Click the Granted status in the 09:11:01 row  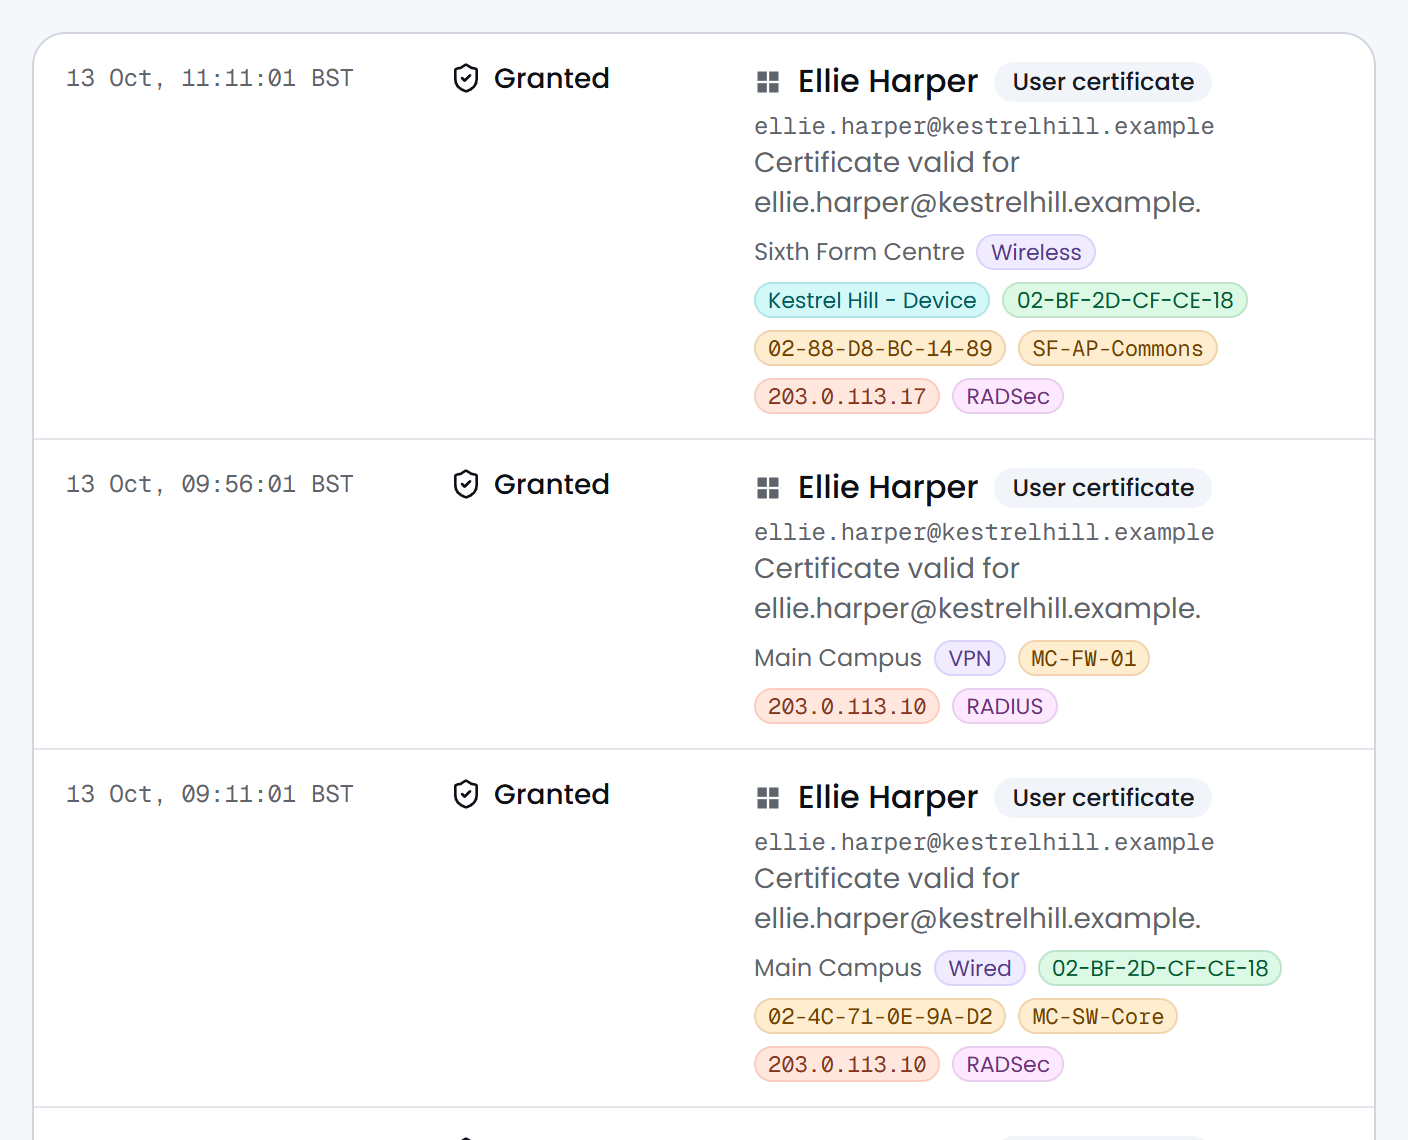pos(552,794)
